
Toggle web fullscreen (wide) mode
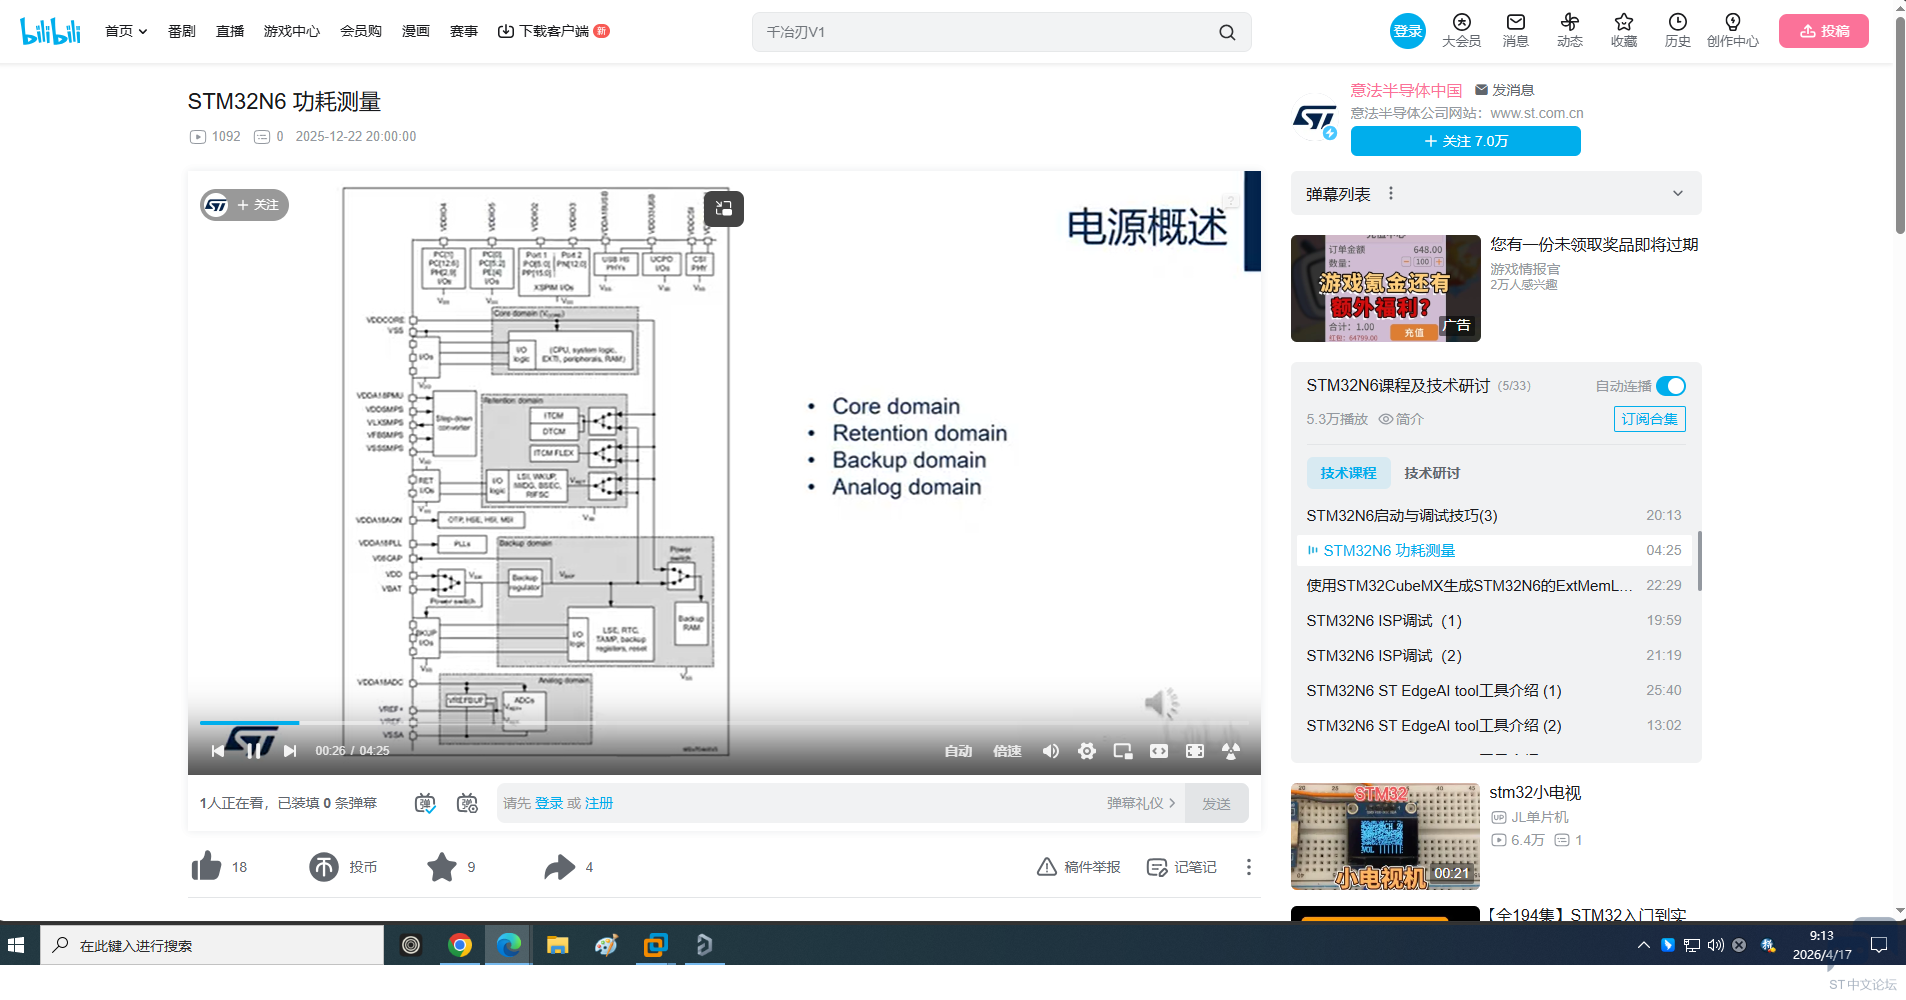tap(1159, 751)
